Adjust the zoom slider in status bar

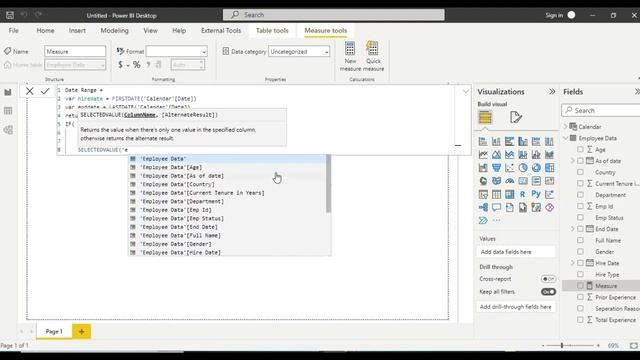tap(562, 346)
